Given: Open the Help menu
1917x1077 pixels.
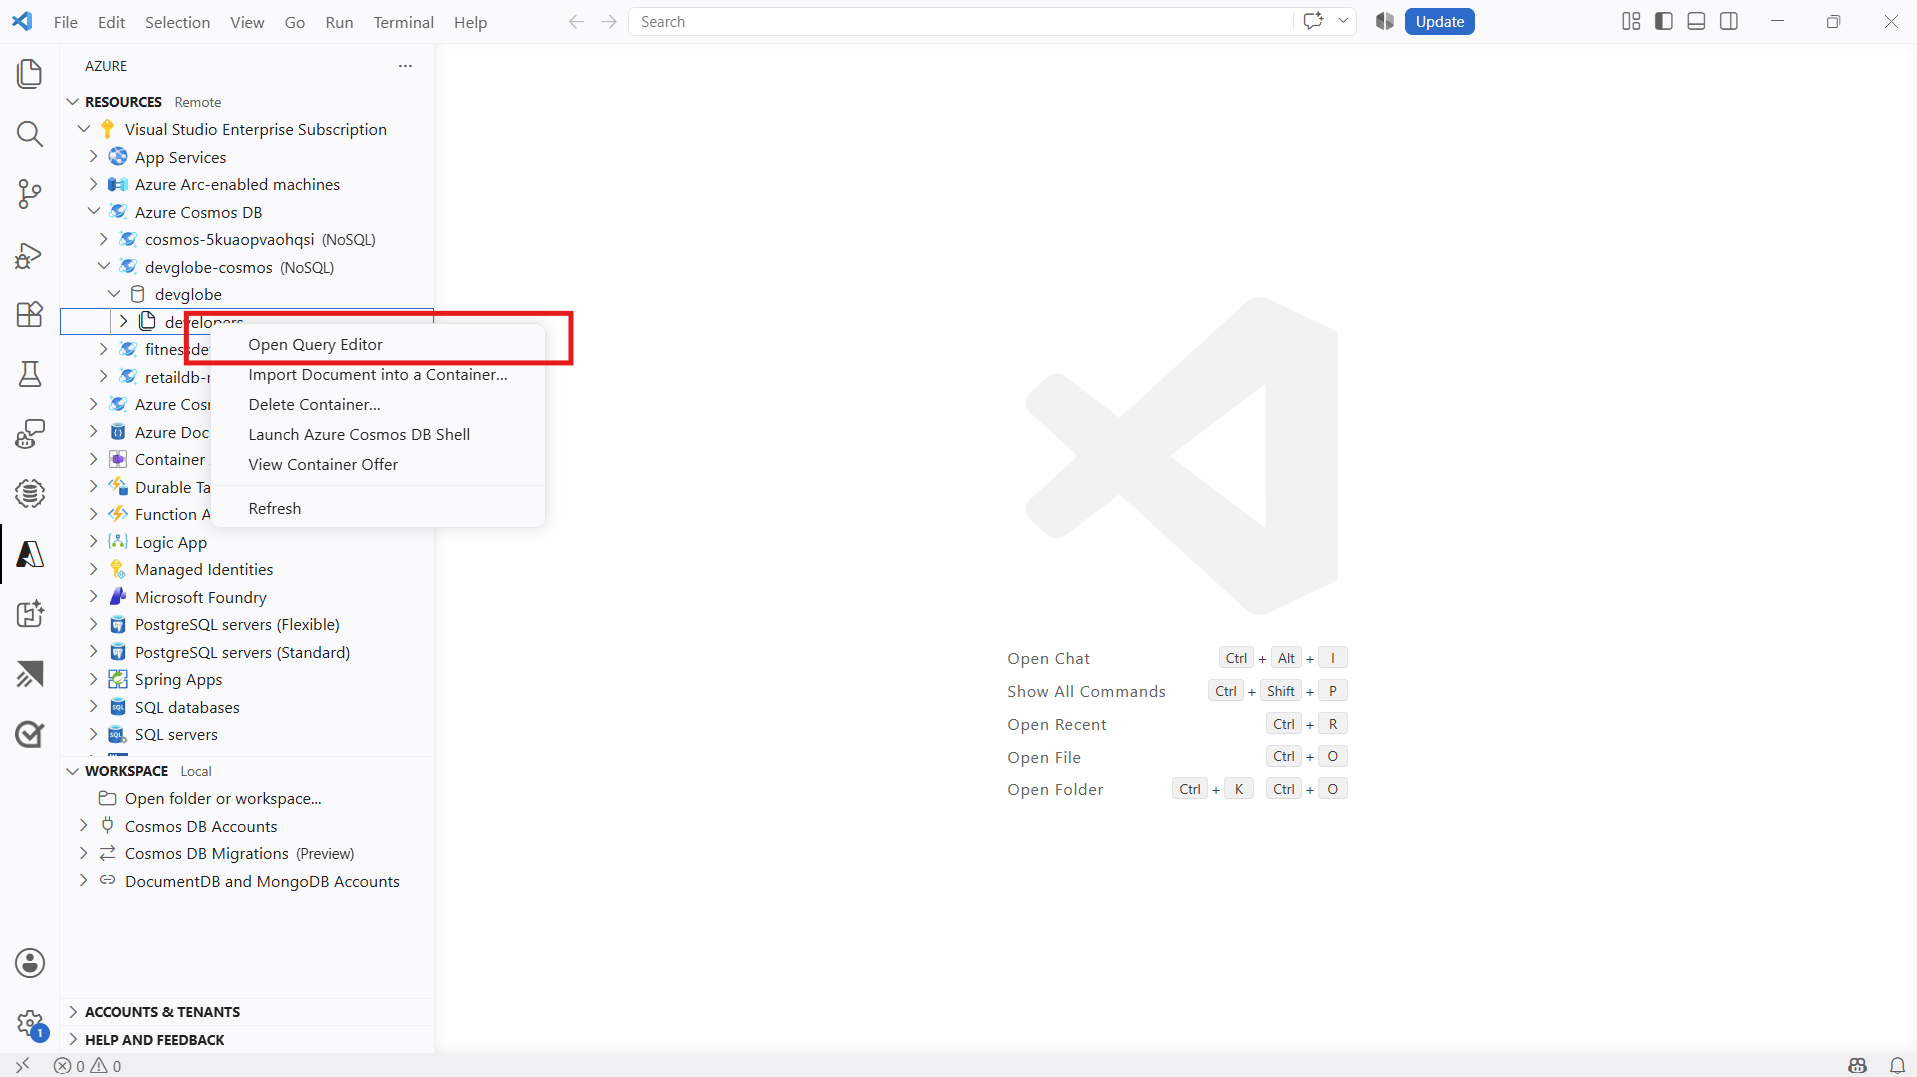Looking at the screenshot, I should 470,22.
